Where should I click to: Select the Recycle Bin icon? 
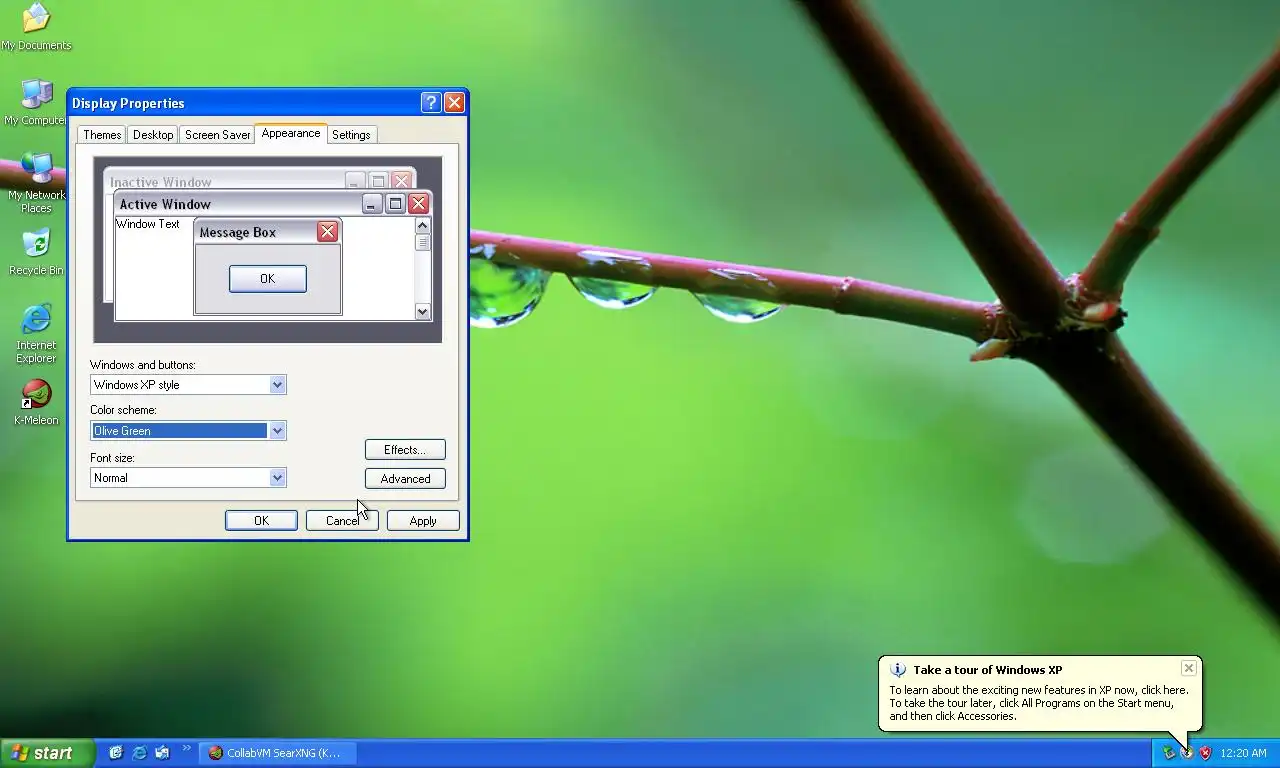tap(36, 252)
